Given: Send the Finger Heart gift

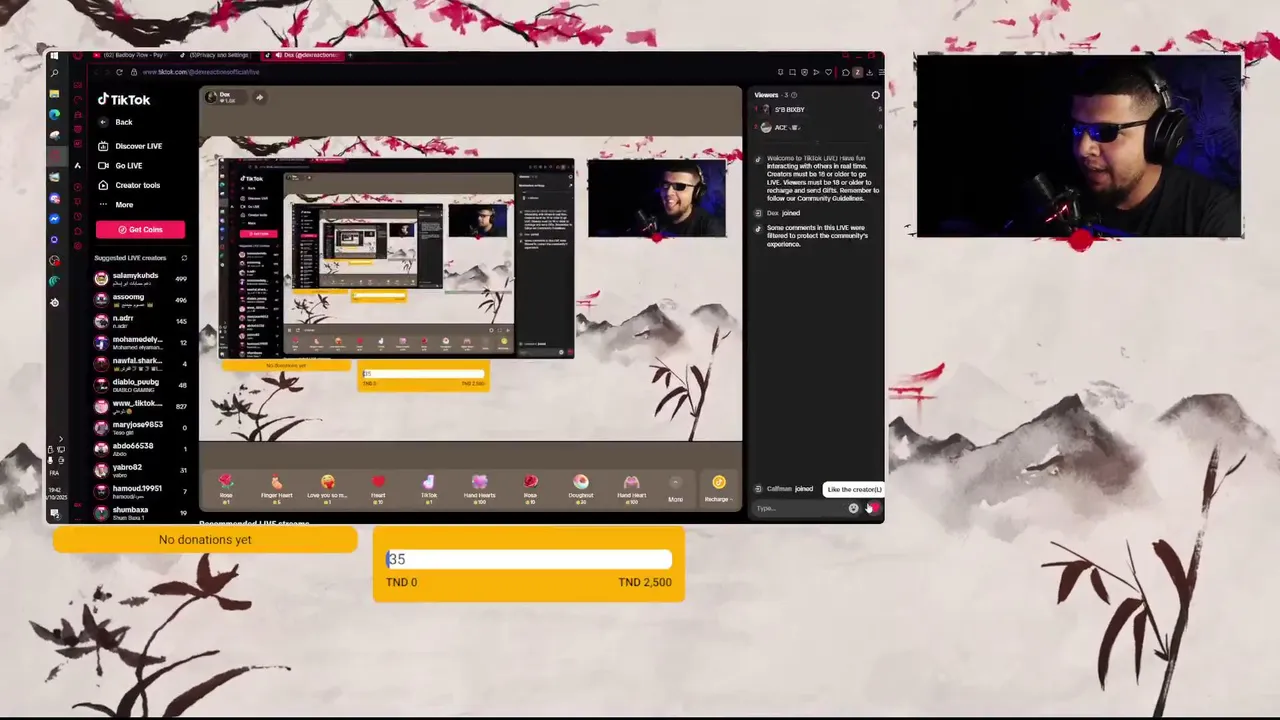Looking at the screenshot, I should tap(277, 488).
